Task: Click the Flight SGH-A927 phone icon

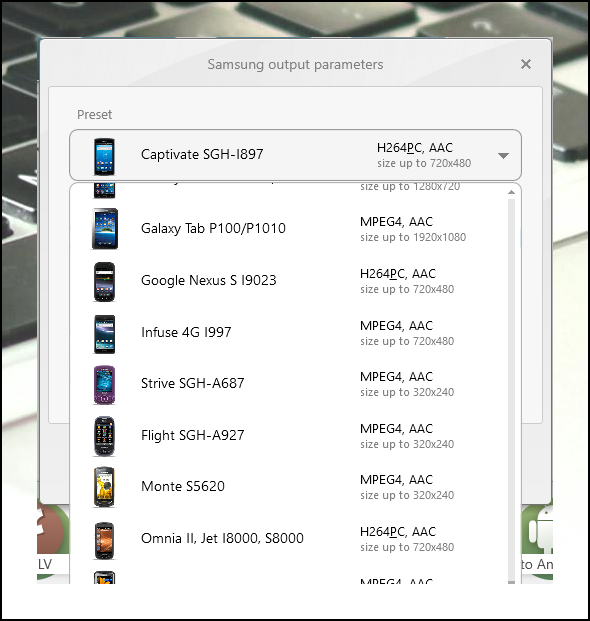Action: (x=105, y=436)
